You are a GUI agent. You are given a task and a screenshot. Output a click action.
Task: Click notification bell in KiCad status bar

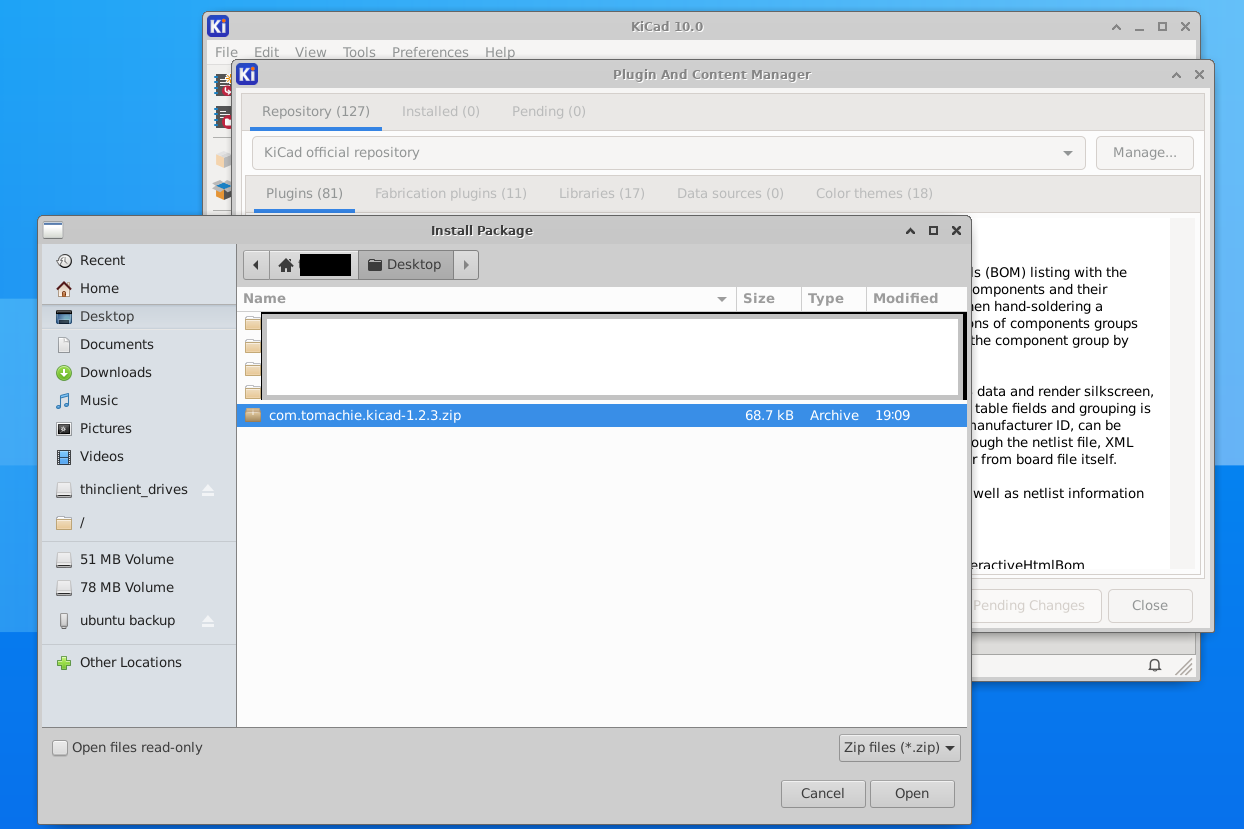point(1154,666)
